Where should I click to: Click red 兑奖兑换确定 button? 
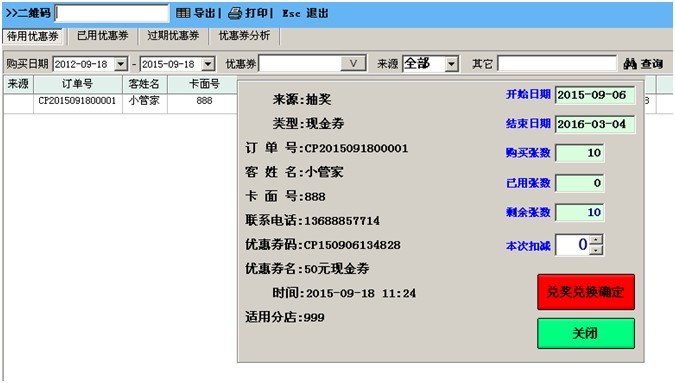[586, 292]
